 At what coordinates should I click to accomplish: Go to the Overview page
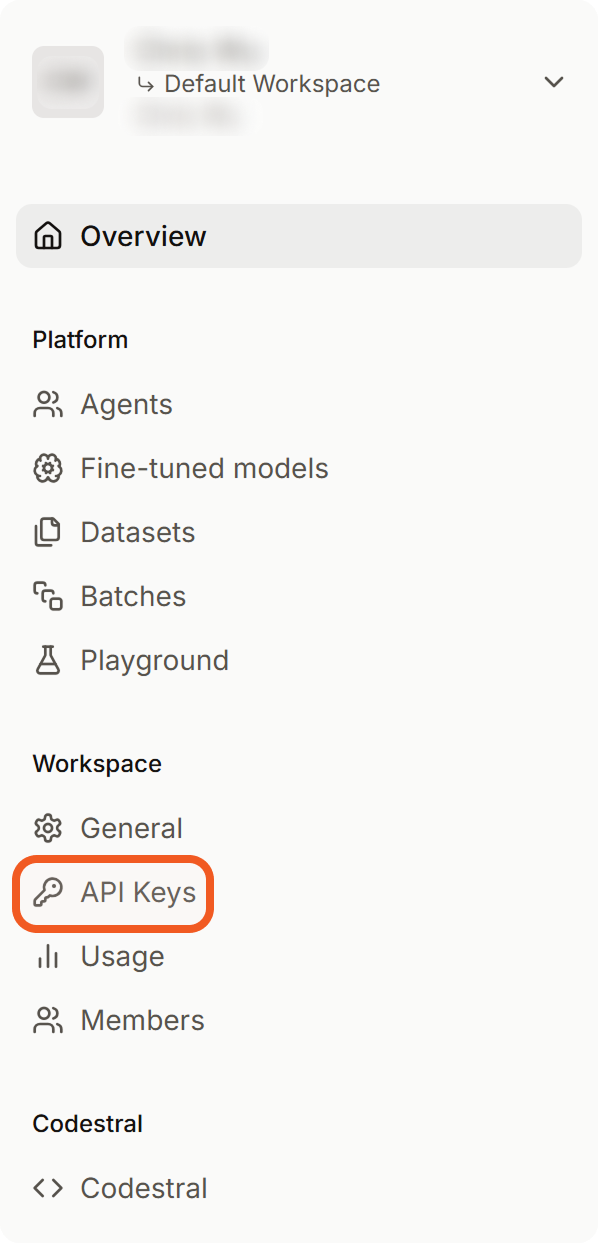pos(299,236)
